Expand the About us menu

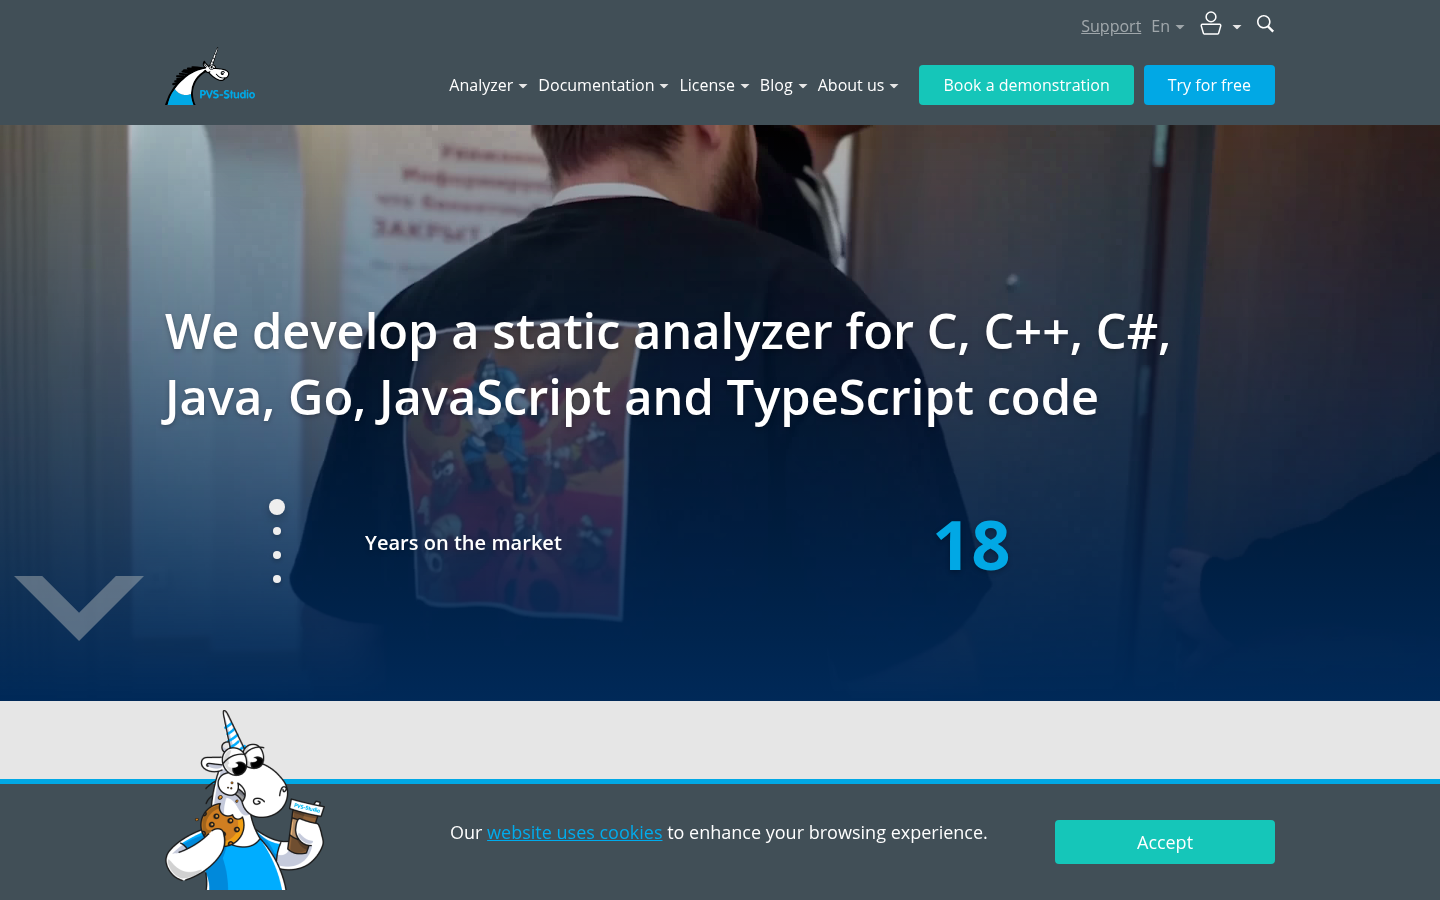click(x=858, y=85)
